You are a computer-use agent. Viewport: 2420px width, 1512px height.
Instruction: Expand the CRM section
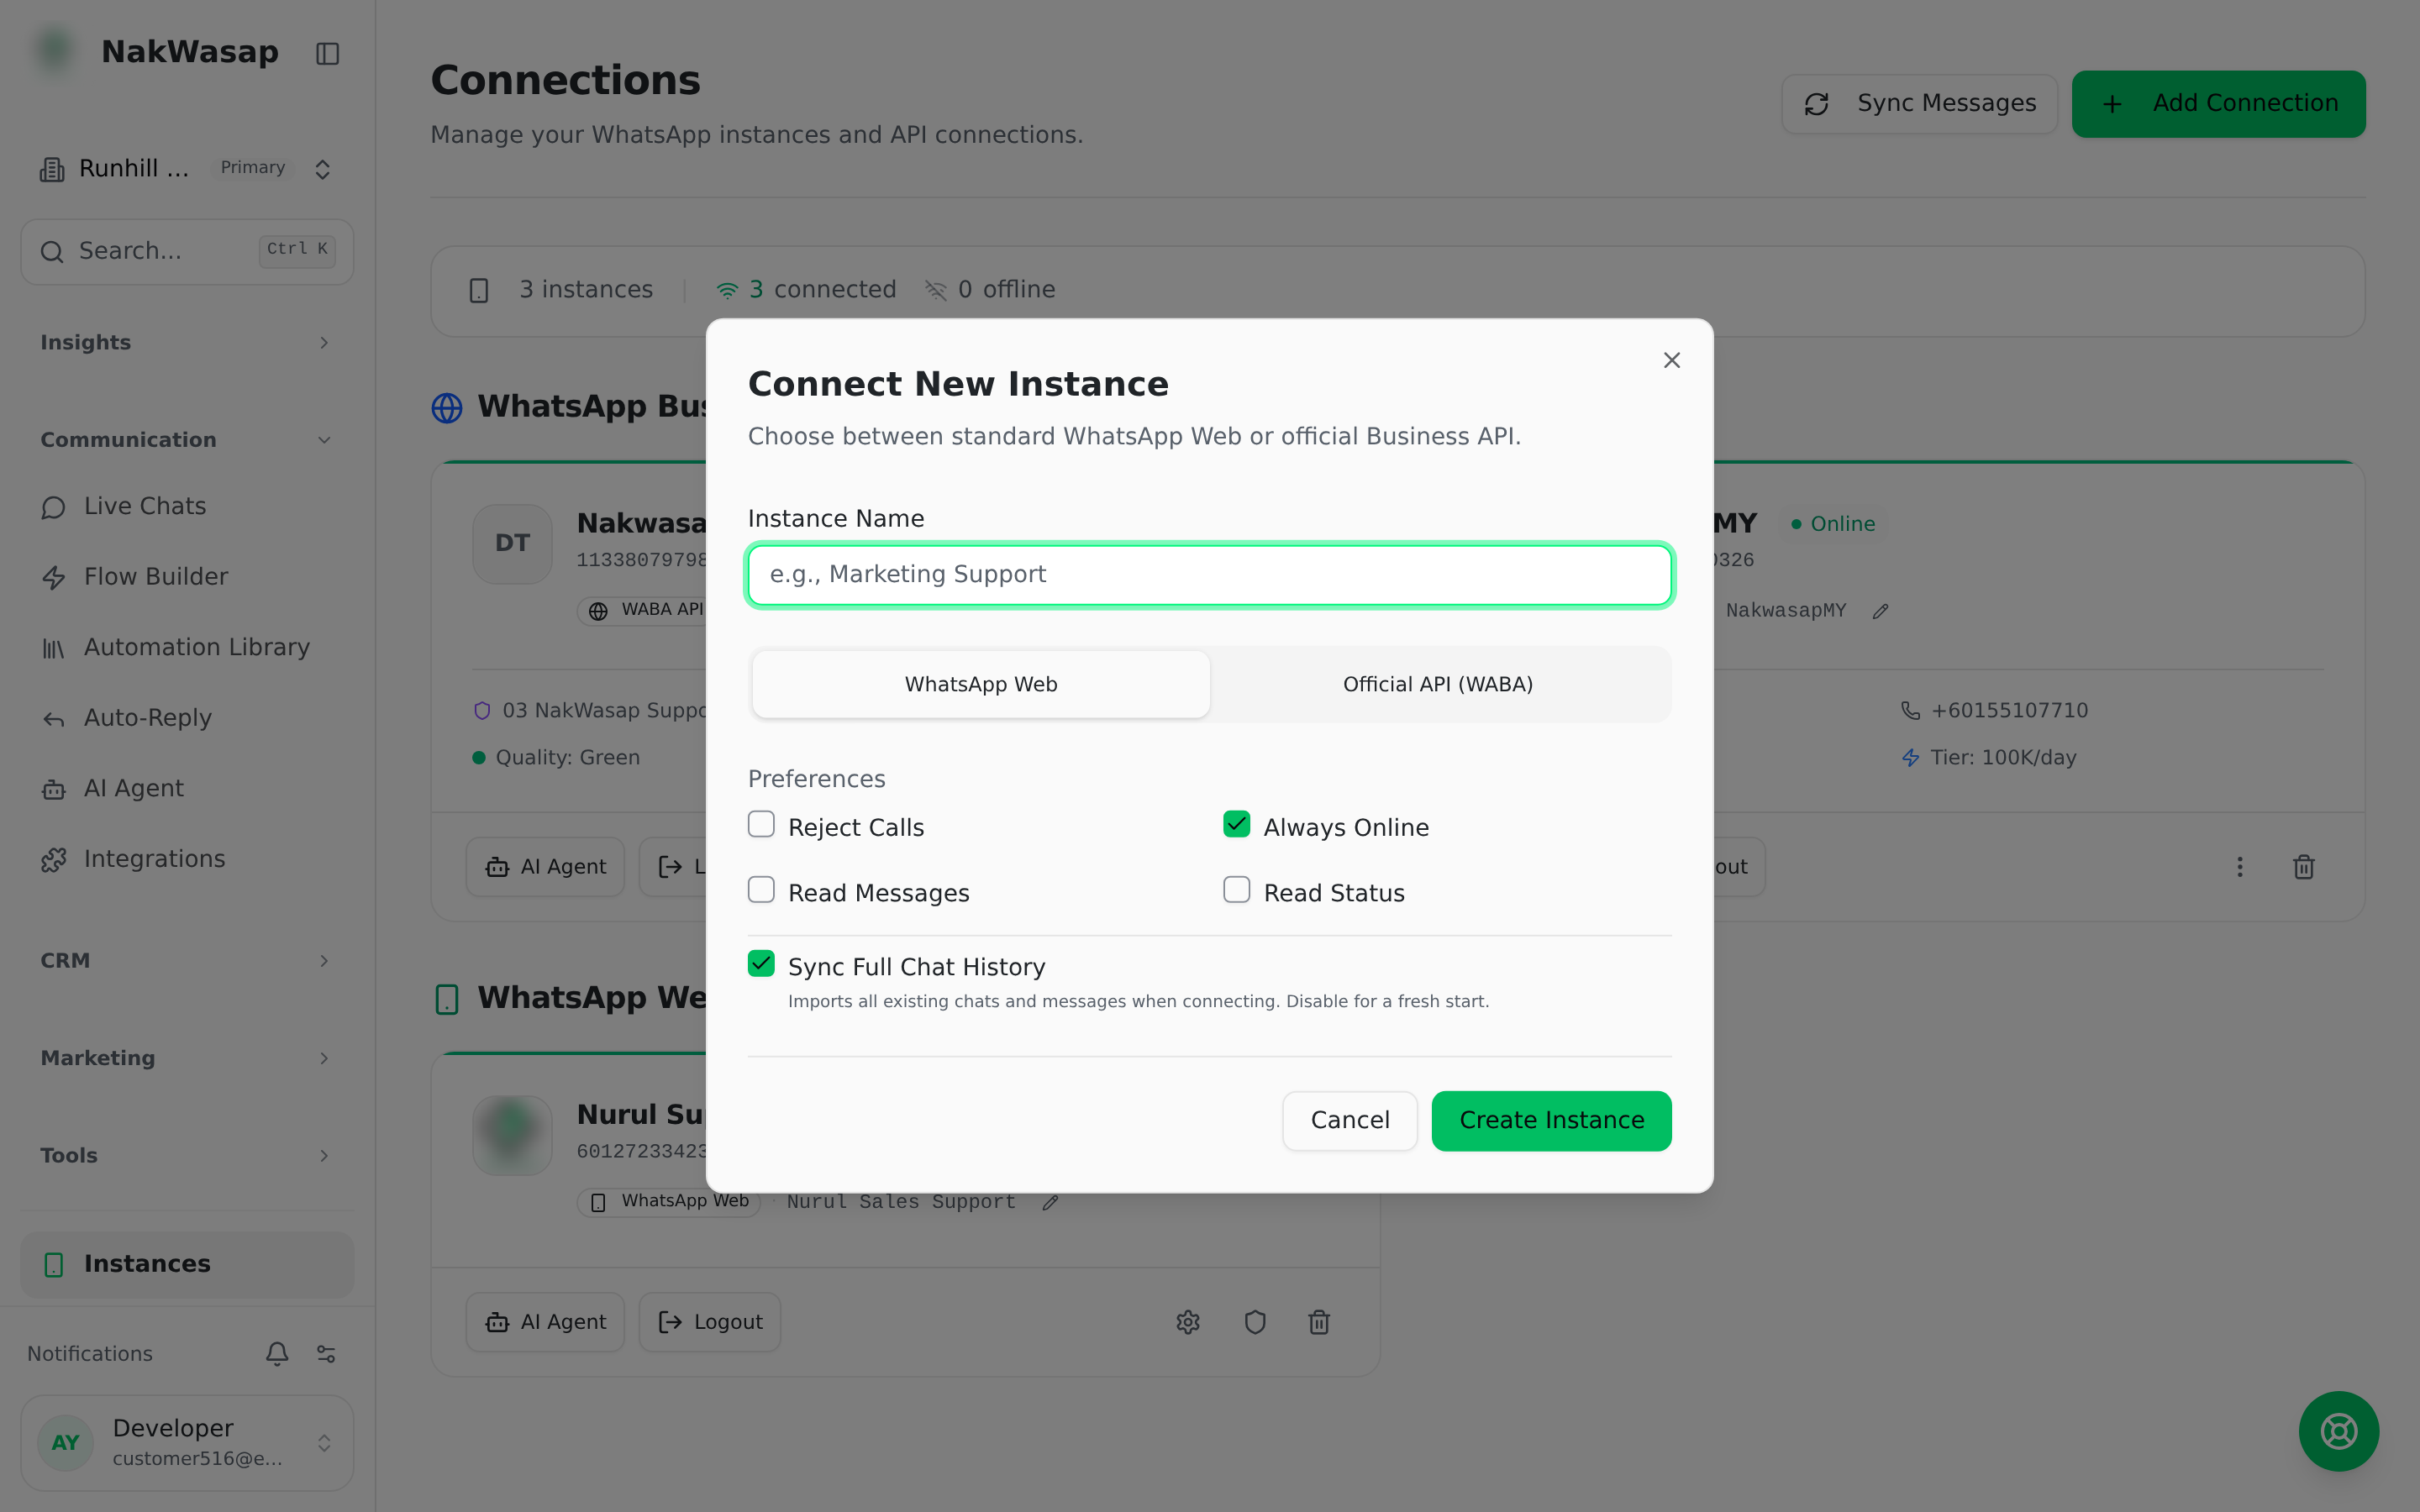[x=187, y=960]
